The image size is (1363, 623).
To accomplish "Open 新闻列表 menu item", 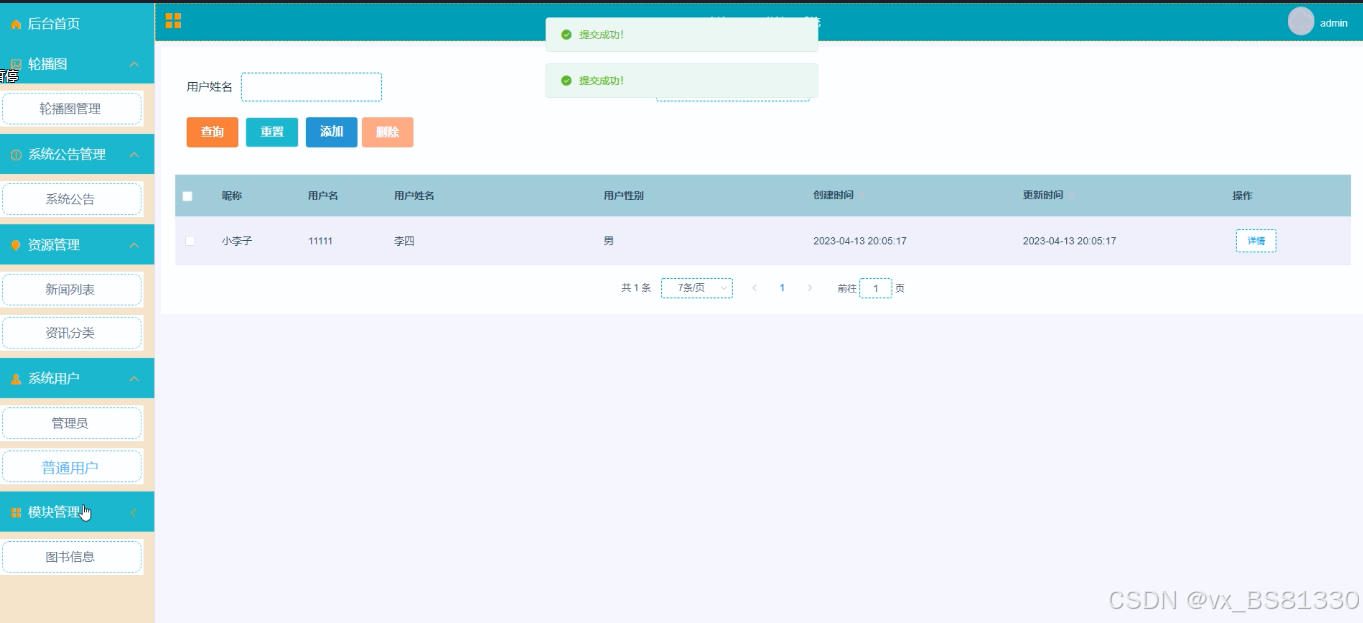I will [x=72, y=289].
